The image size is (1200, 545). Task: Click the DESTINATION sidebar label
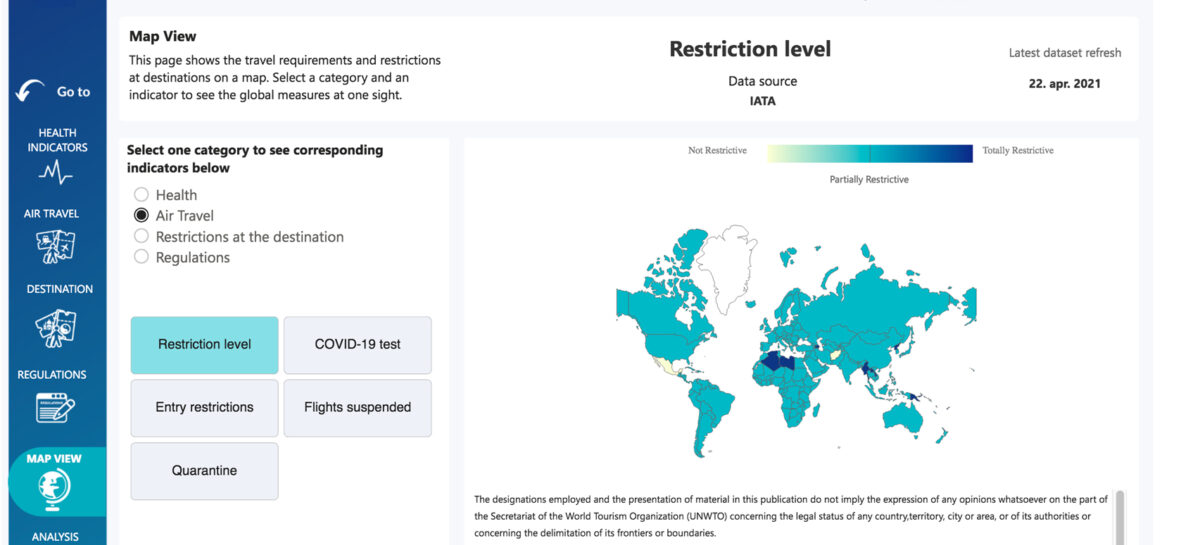(x=59, y=289)
